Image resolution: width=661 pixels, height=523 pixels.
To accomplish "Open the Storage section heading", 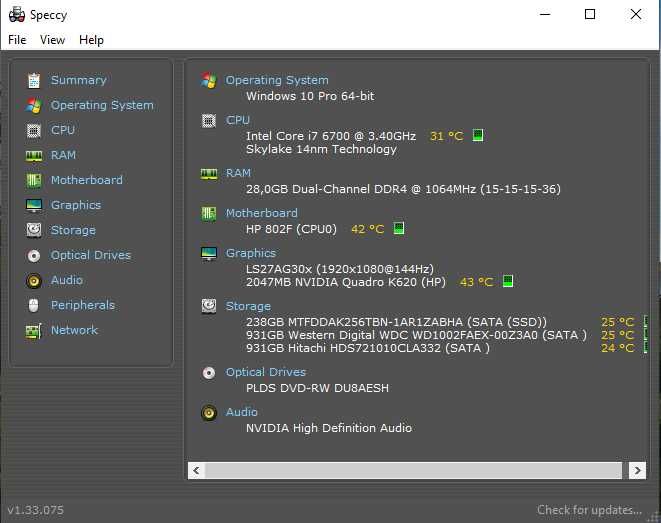I will (248, 306).
